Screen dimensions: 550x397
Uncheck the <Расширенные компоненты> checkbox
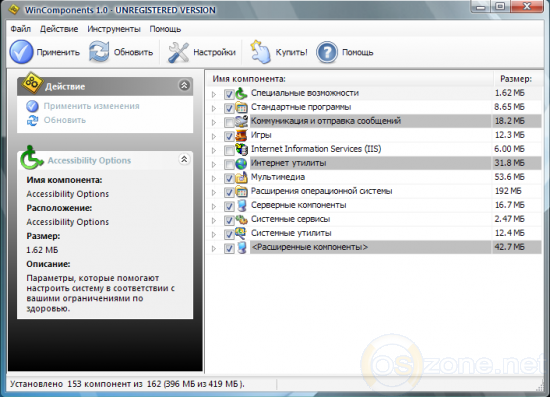coord(229,249)
